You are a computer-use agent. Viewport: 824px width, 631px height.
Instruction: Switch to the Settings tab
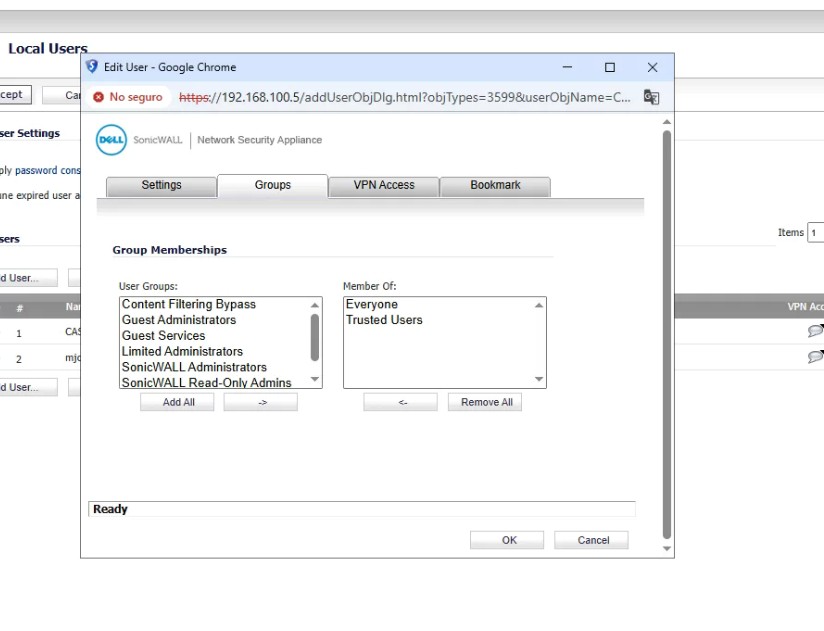(161, 185)
